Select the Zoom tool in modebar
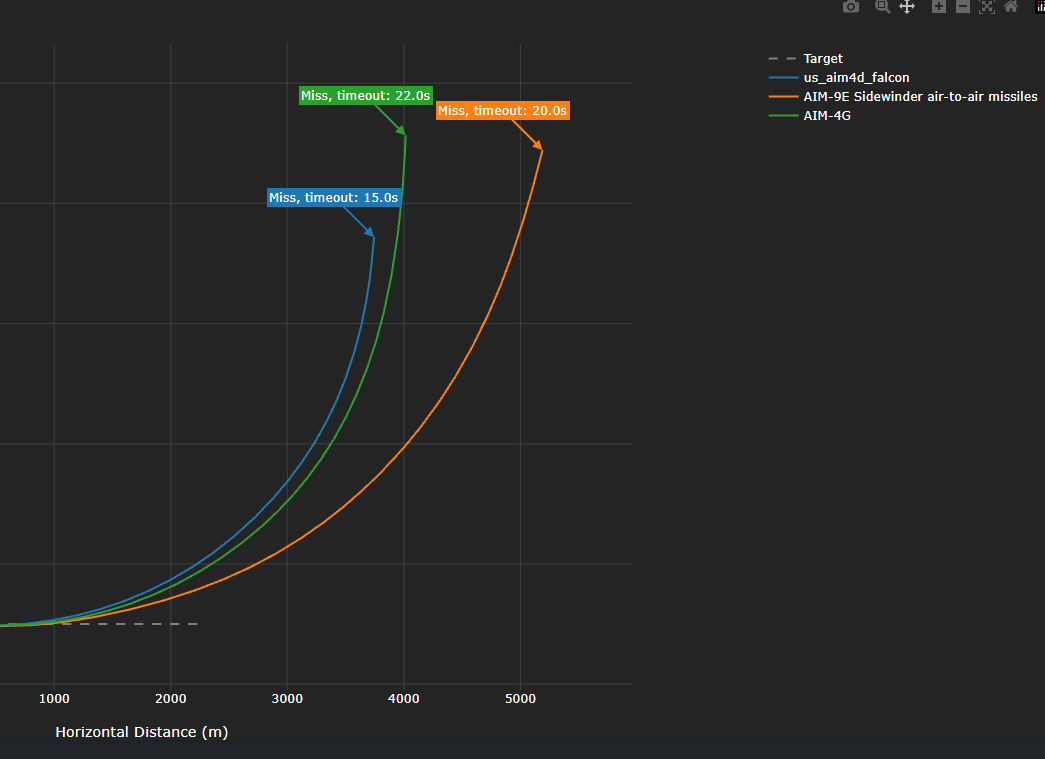The width and height of the screenshot is (1045, 759). 882,7
